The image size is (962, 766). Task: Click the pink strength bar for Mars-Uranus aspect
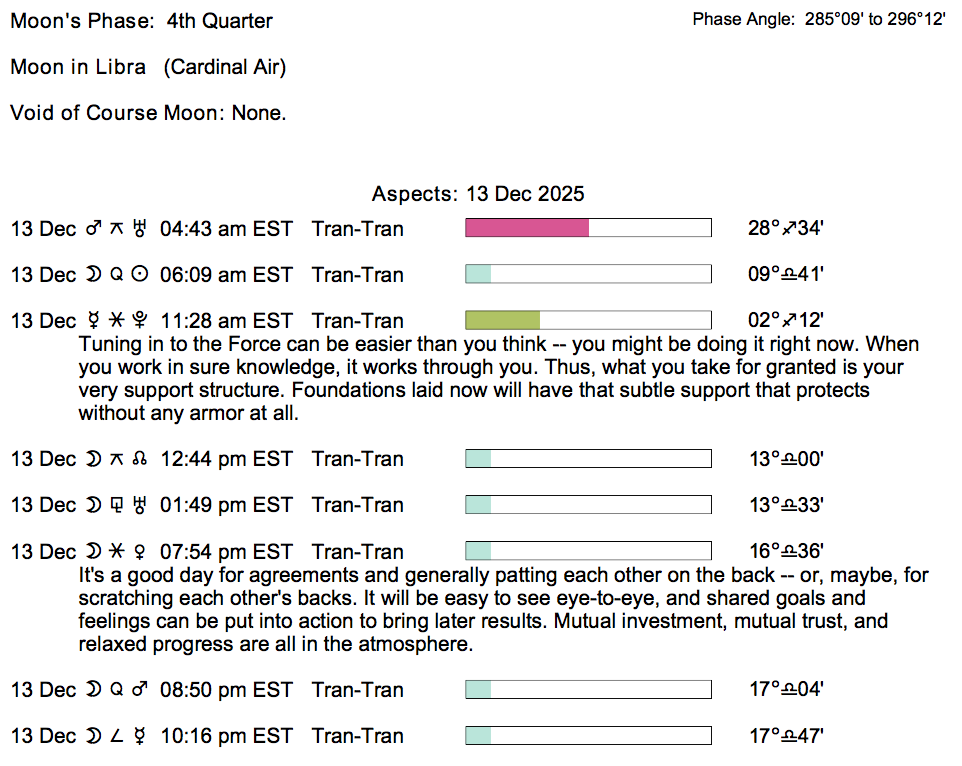coord(527,229)
